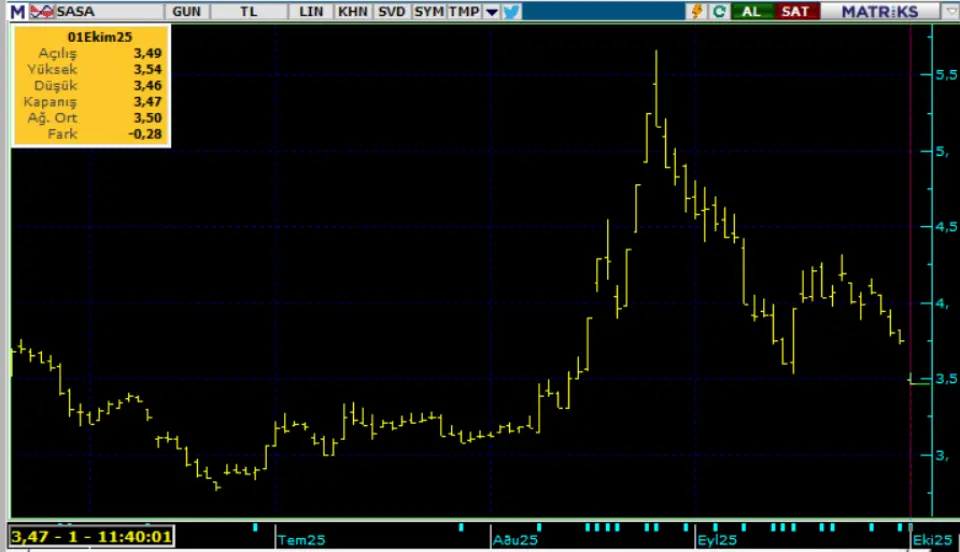This screenshot has width=960, height=552.
Task: Expand the blue down-arrow menu after TMP
Action: (x=491, y=12)
